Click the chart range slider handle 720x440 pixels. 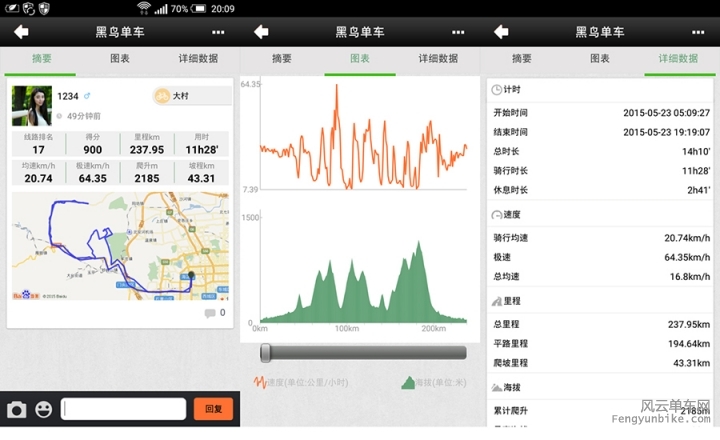(x=267, y=352)
